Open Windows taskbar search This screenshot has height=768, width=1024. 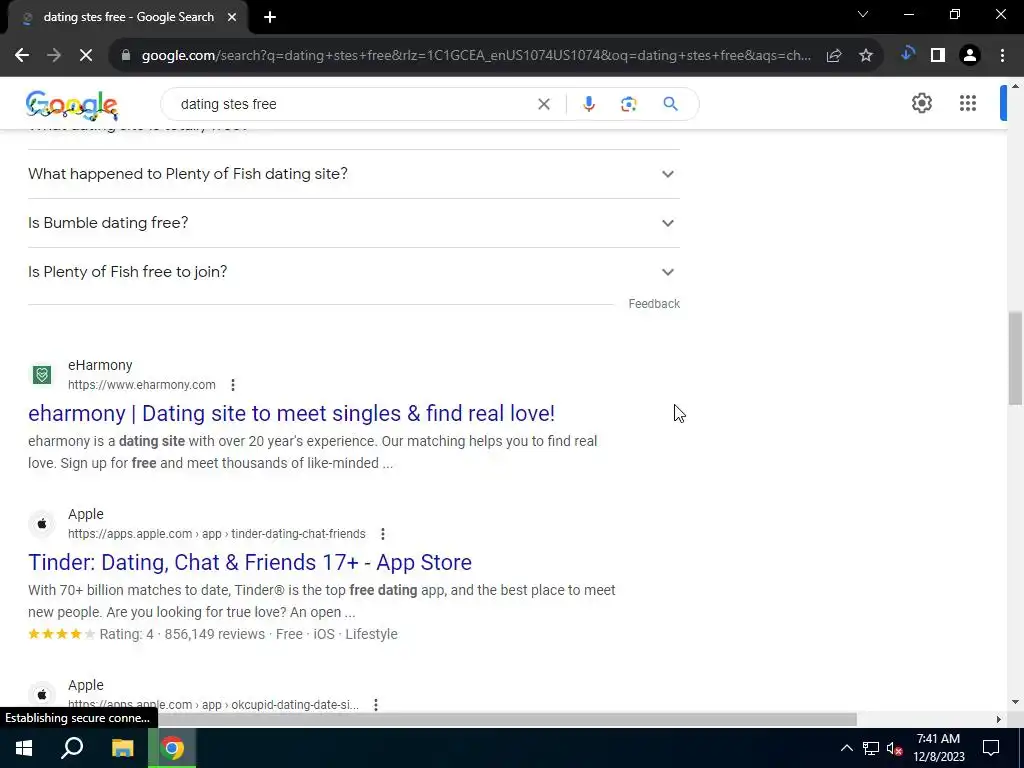click(x=72, y=748)
